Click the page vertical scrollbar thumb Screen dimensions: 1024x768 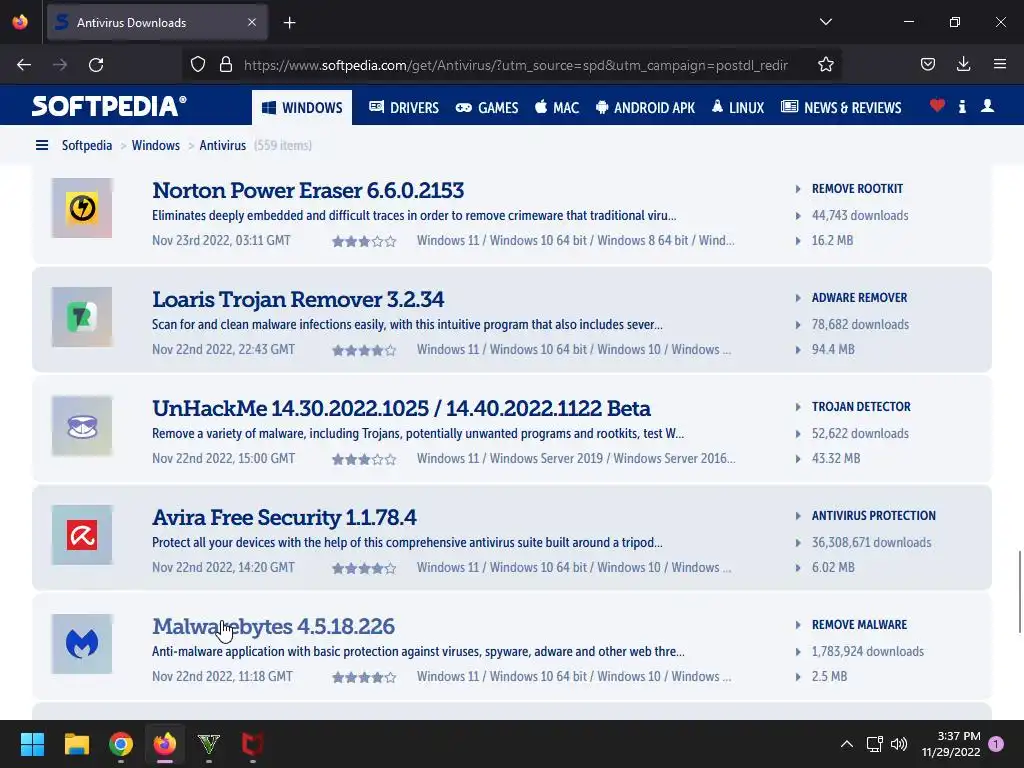pos(1019,592)
